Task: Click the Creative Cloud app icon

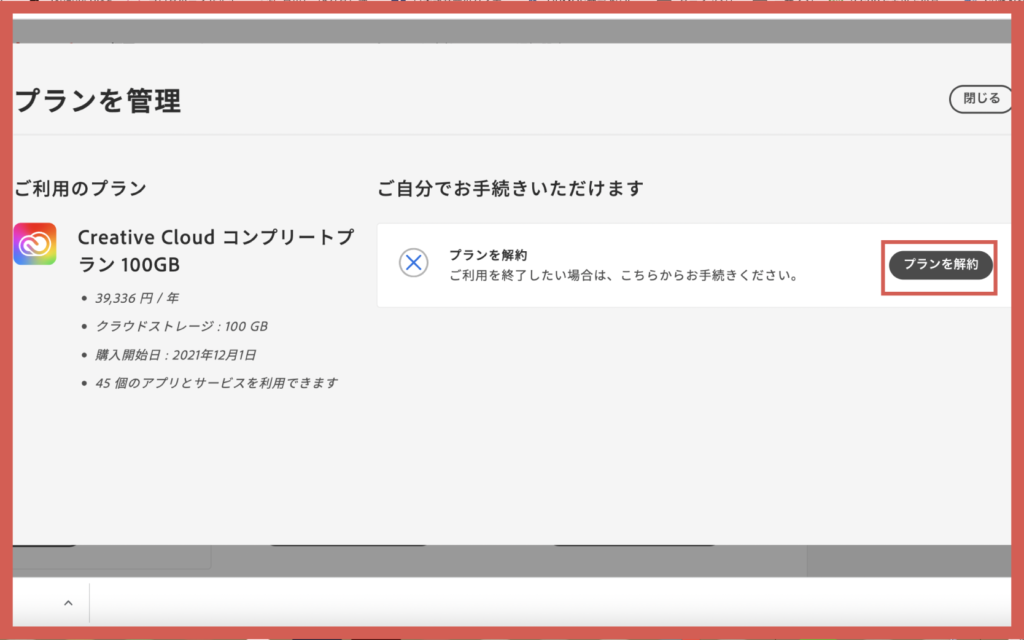Action: 35,244
